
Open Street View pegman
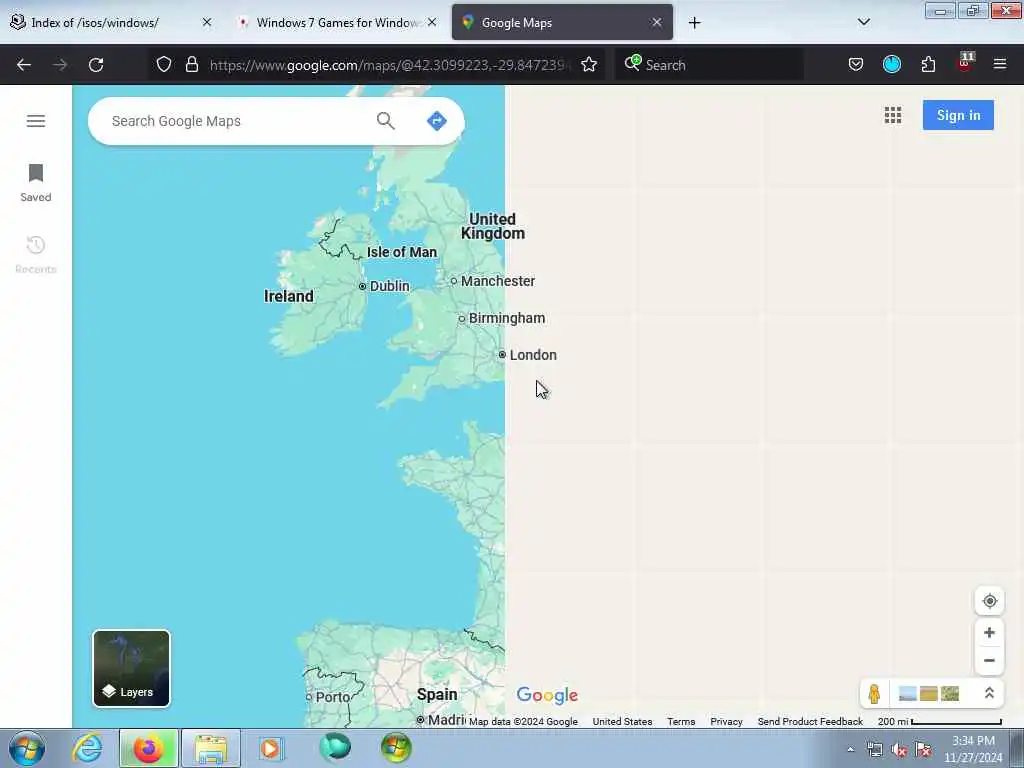(x=874, y=694)
